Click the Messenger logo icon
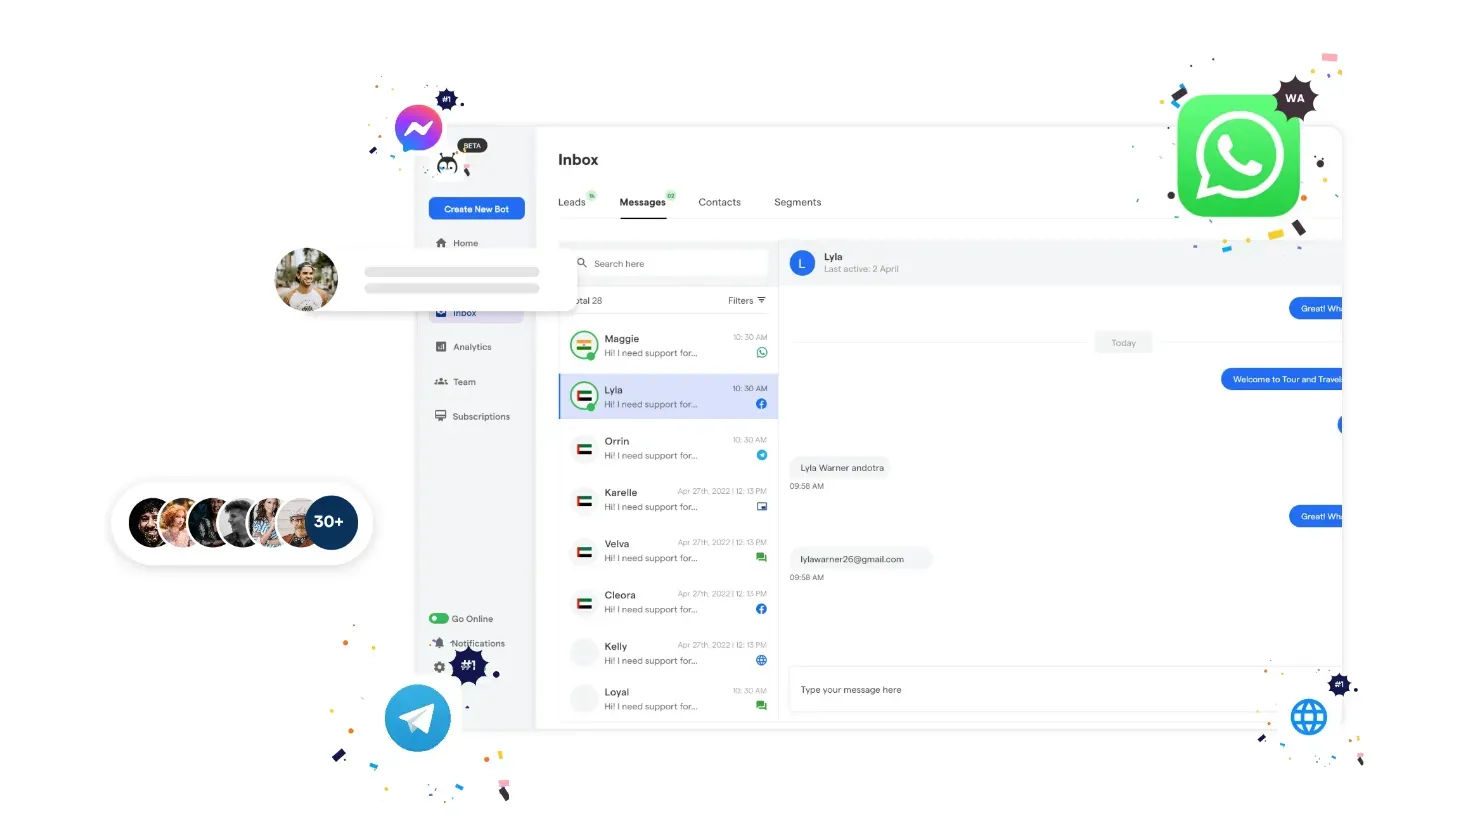Viewport: 1480px width, 838px height. coord(418,128)
